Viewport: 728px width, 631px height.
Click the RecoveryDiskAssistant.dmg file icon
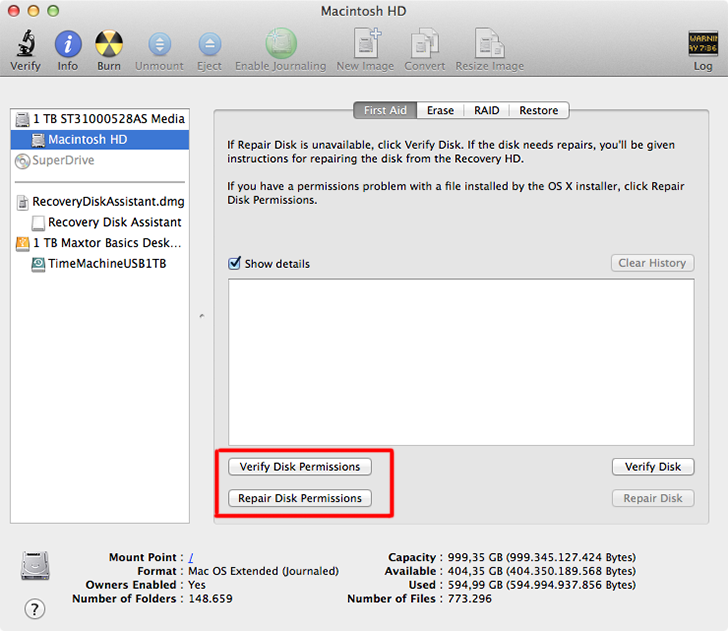pos(22,202)
